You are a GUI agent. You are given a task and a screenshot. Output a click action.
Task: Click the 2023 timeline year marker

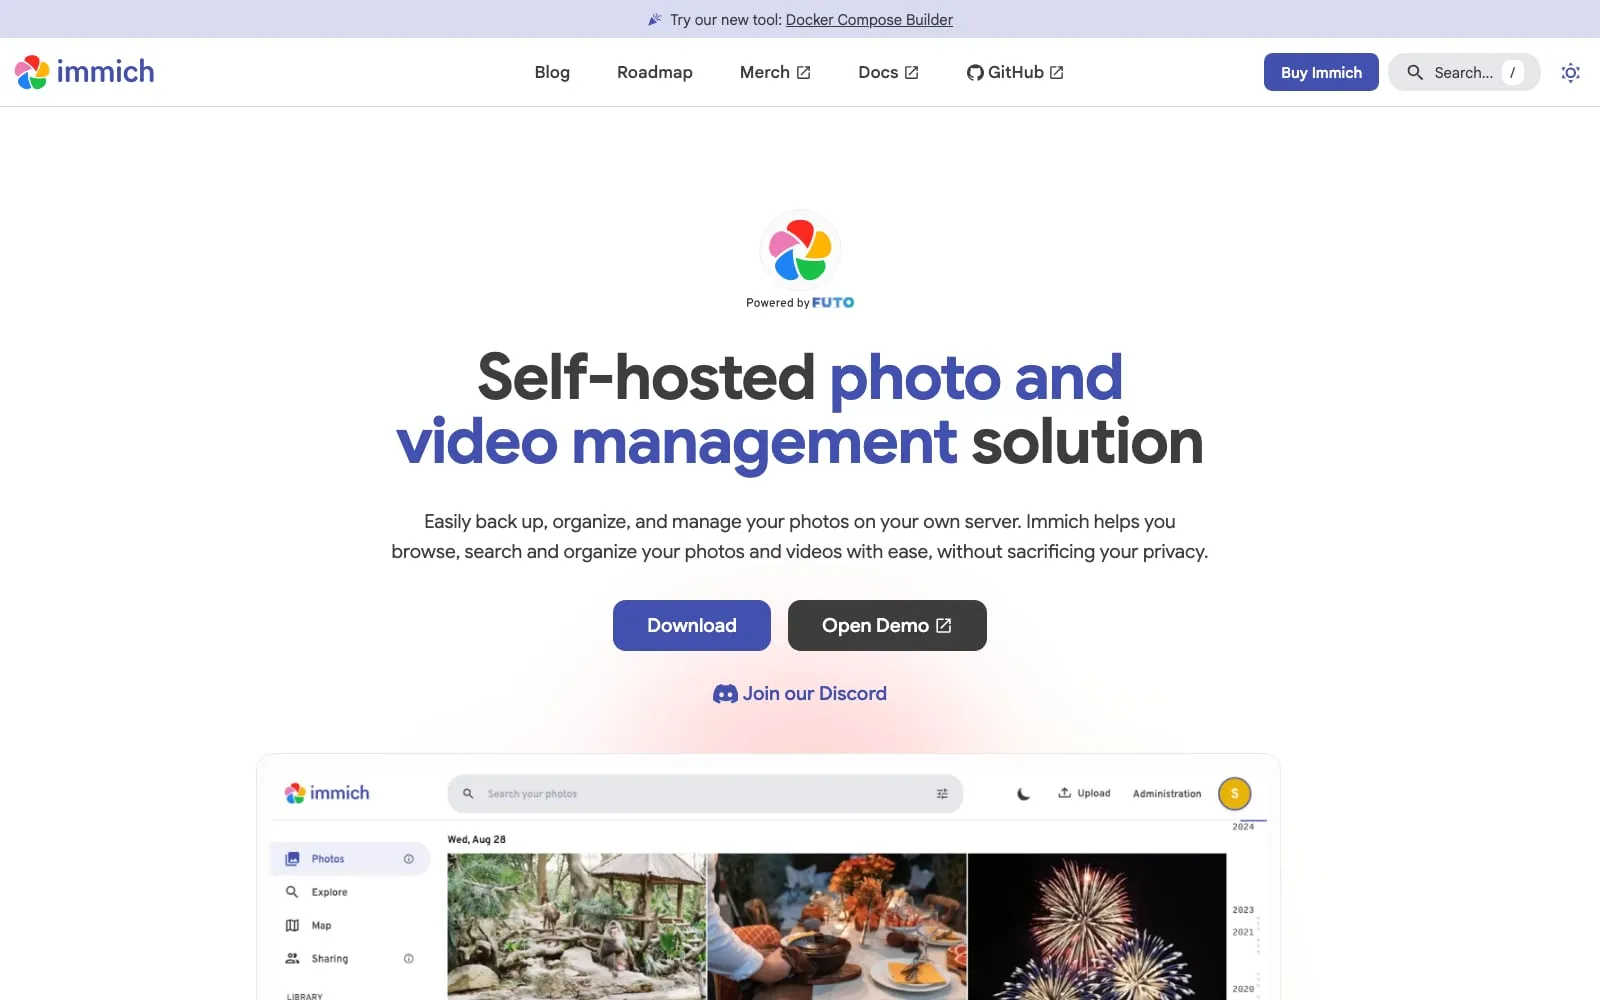(x=1243, y=910)
